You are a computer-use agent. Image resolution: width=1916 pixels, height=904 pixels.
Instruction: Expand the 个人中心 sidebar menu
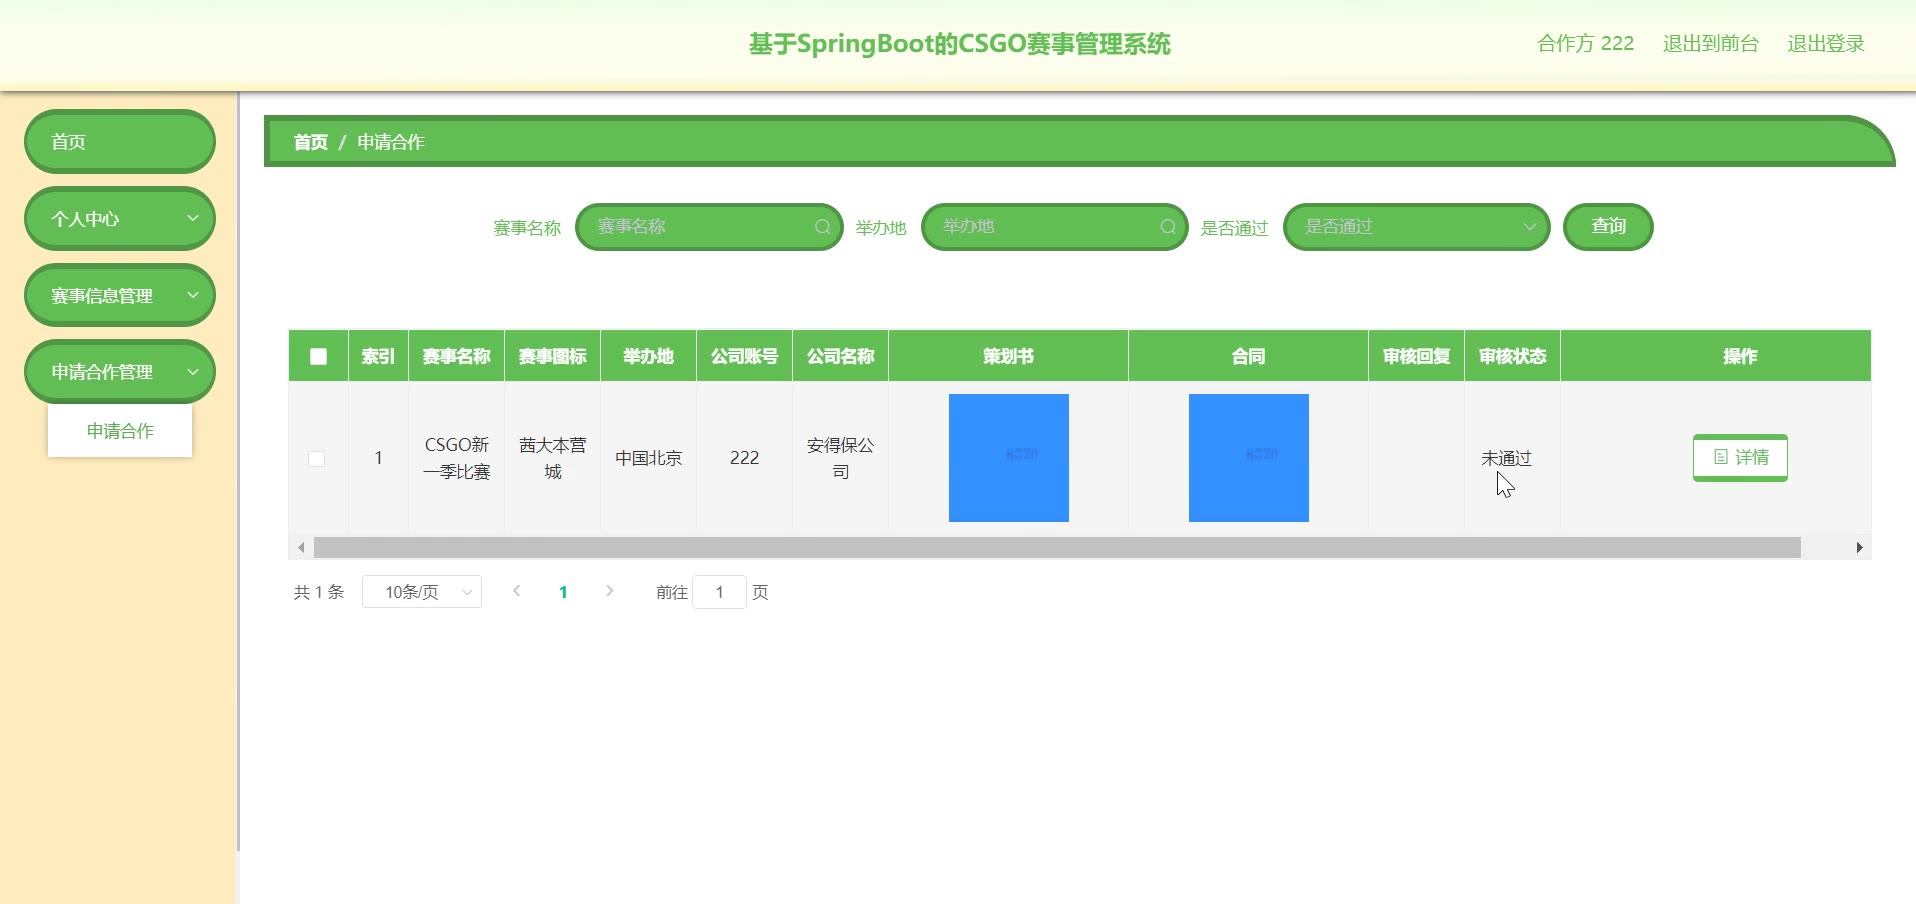pos(120,218)
